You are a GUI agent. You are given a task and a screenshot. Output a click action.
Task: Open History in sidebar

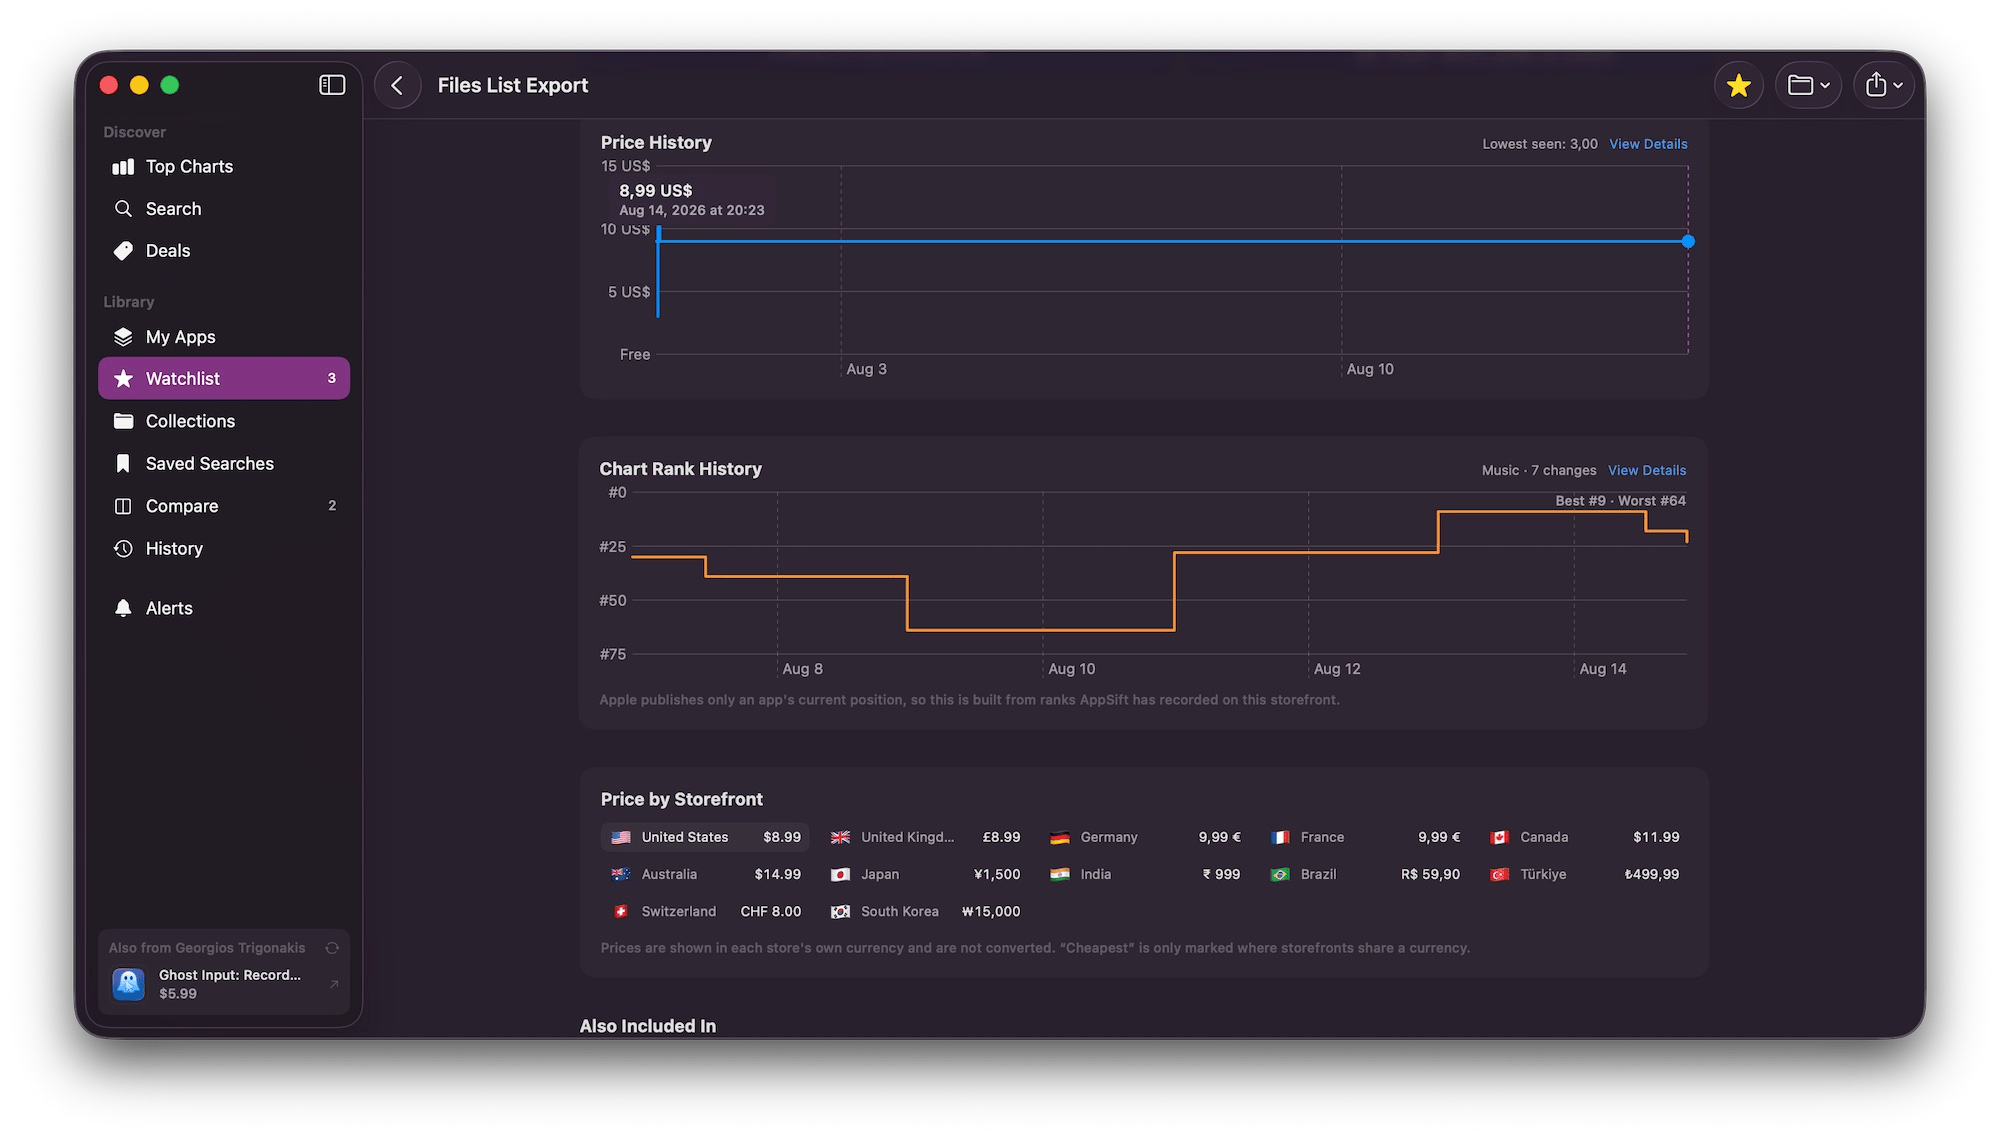224,549
